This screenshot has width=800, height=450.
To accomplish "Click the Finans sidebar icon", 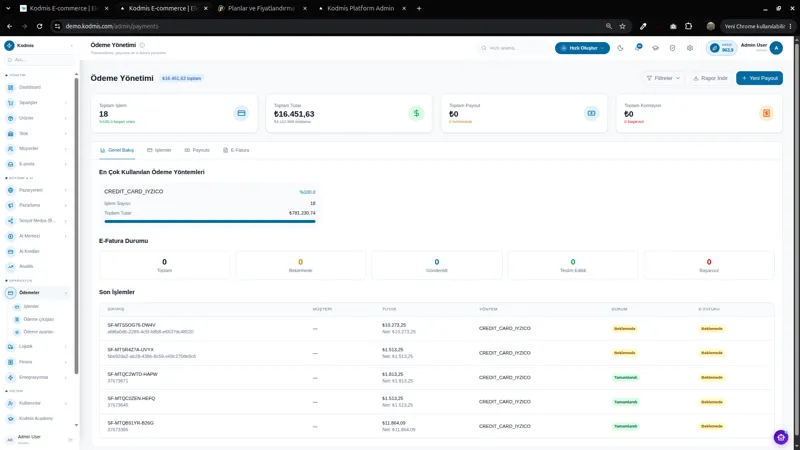I will coord(11,362).
